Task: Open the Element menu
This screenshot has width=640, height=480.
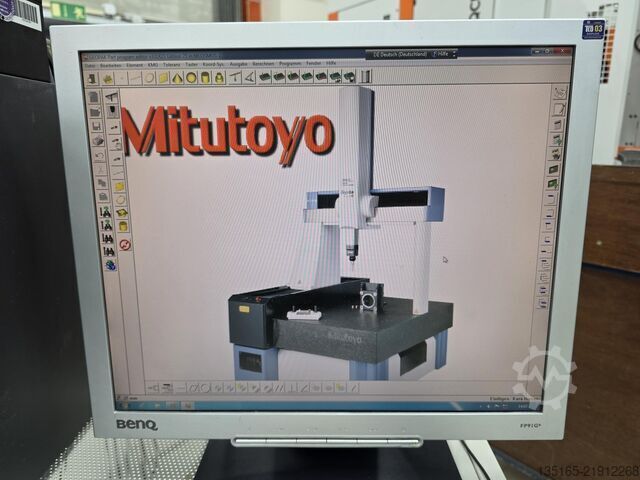Action: 135,65
